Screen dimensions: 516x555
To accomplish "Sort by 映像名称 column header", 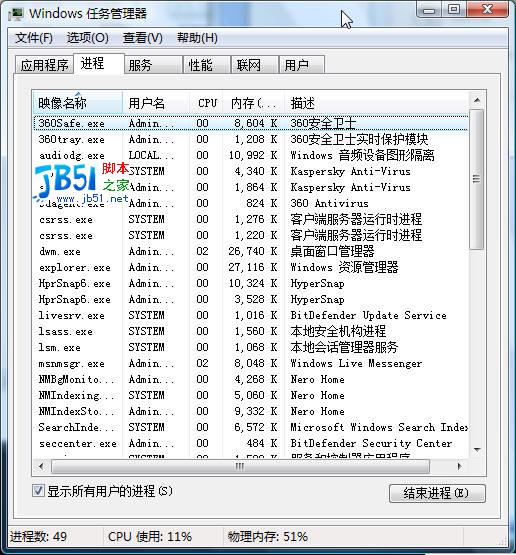I will tap(77, 103).
